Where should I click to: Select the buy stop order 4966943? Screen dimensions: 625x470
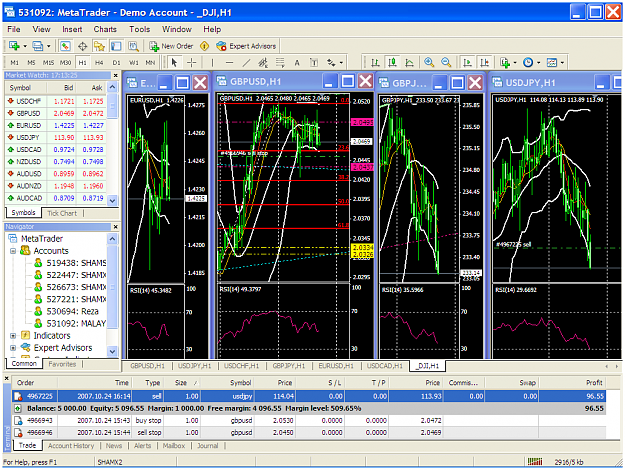[x=309, y=421]
